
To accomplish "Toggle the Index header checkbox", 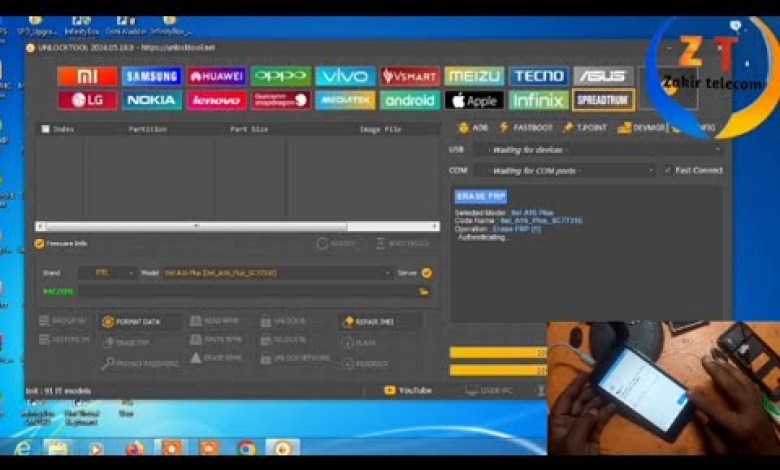I will 46,129.
